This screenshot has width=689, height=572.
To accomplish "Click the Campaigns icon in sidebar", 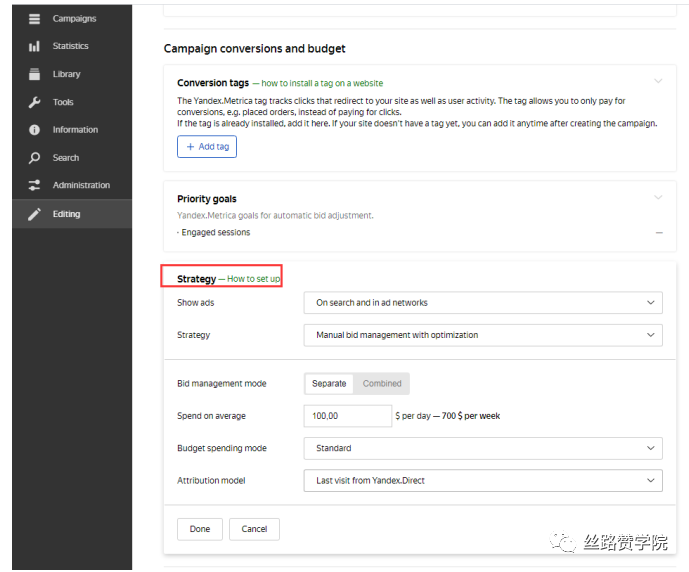I will tap(35, 18).
